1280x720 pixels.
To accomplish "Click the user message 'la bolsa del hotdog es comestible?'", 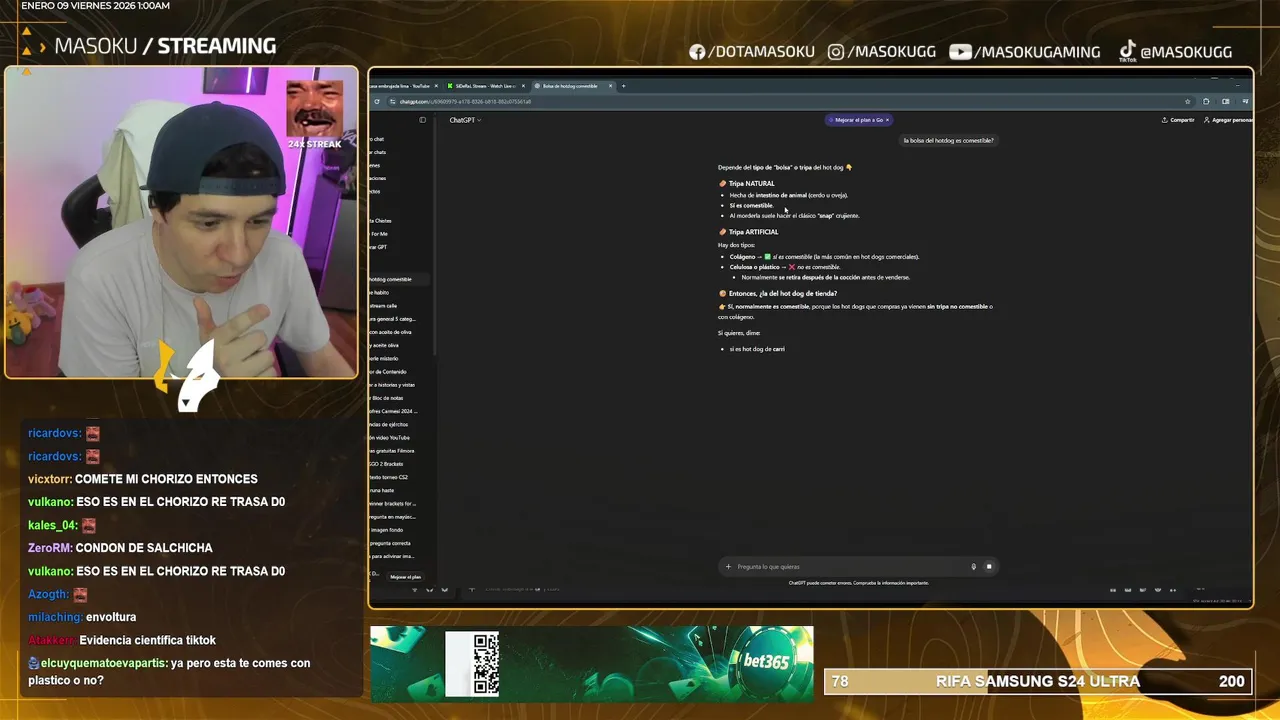I will 949,141.
